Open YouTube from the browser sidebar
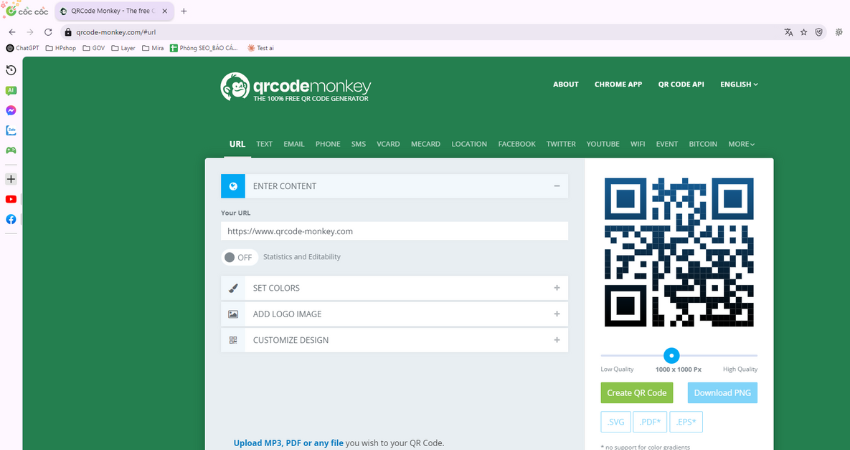 click(x=11, y=199)
